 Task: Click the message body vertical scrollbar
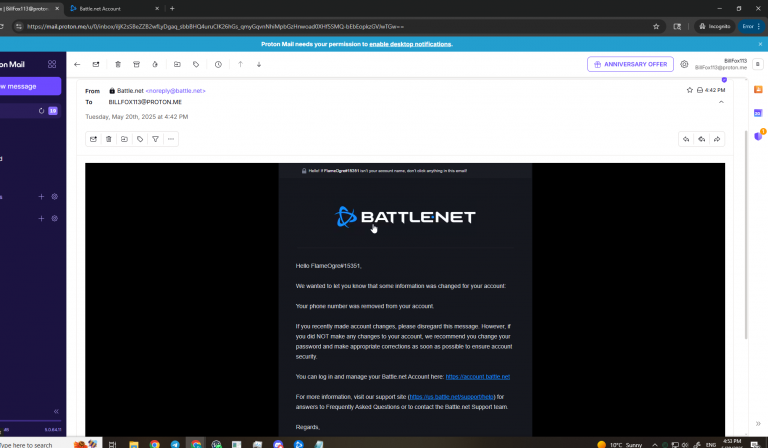click(746, 235)
